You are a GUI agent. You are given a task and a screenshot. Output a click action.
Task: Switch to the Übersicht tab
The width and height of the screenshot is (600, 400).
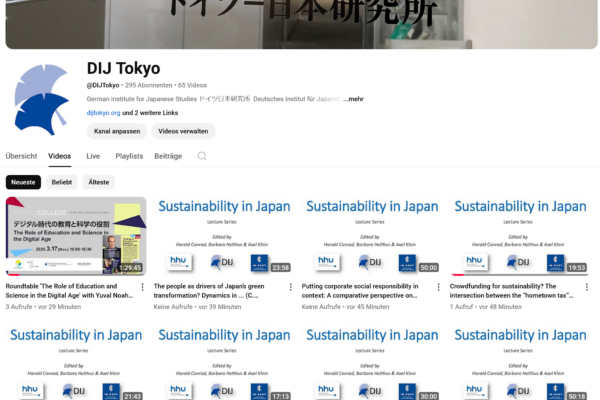(21, 156)
